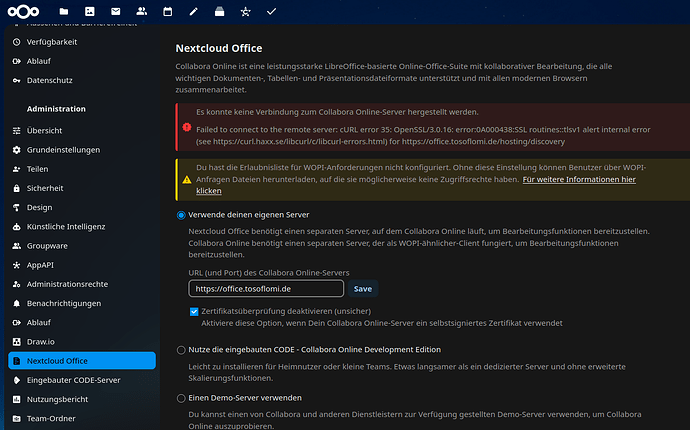This screenshot has width=690, height=430.
Task: Click the chart icon beside Nutzungsbericht
Action: 16,400
